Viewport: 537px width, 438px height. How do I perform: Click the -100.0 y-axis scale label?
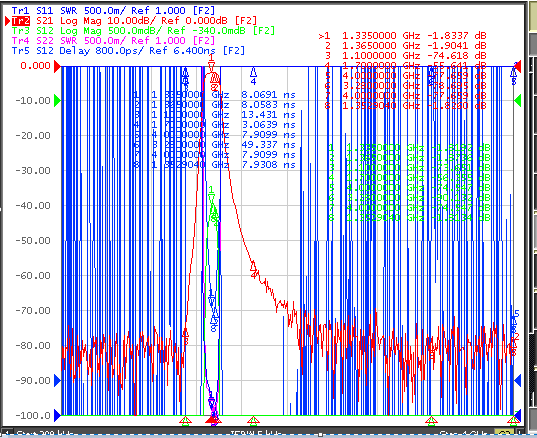33,415
